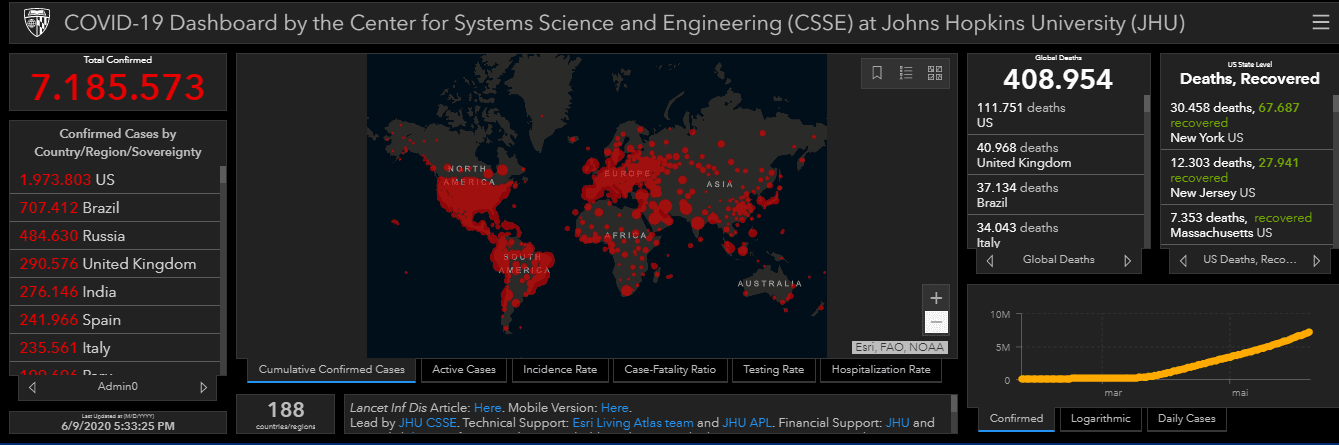This screenshot has height=445, width=1339.
Task: Switch to Cumulative Confirmed Cases tab
Action: [x=332, y=370]
